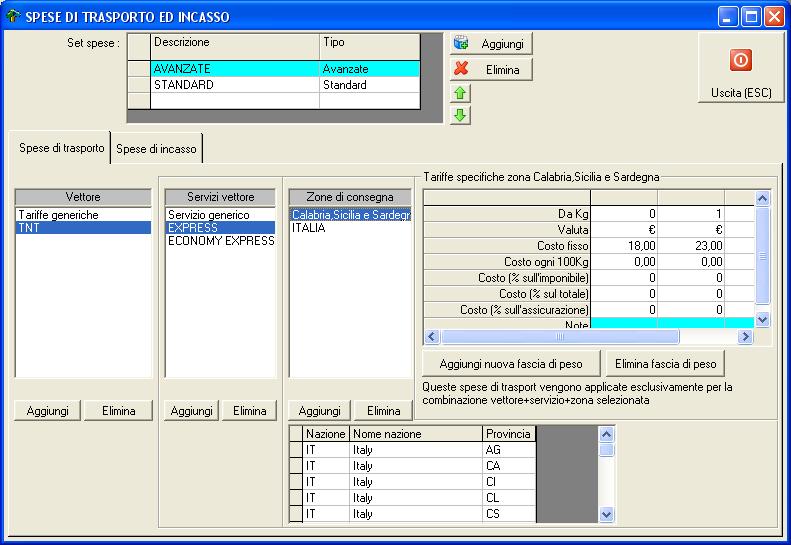Viewport: 791px width, 545px height.
Task: Click the Nome nazione column header
Action: tap(416, 434)
